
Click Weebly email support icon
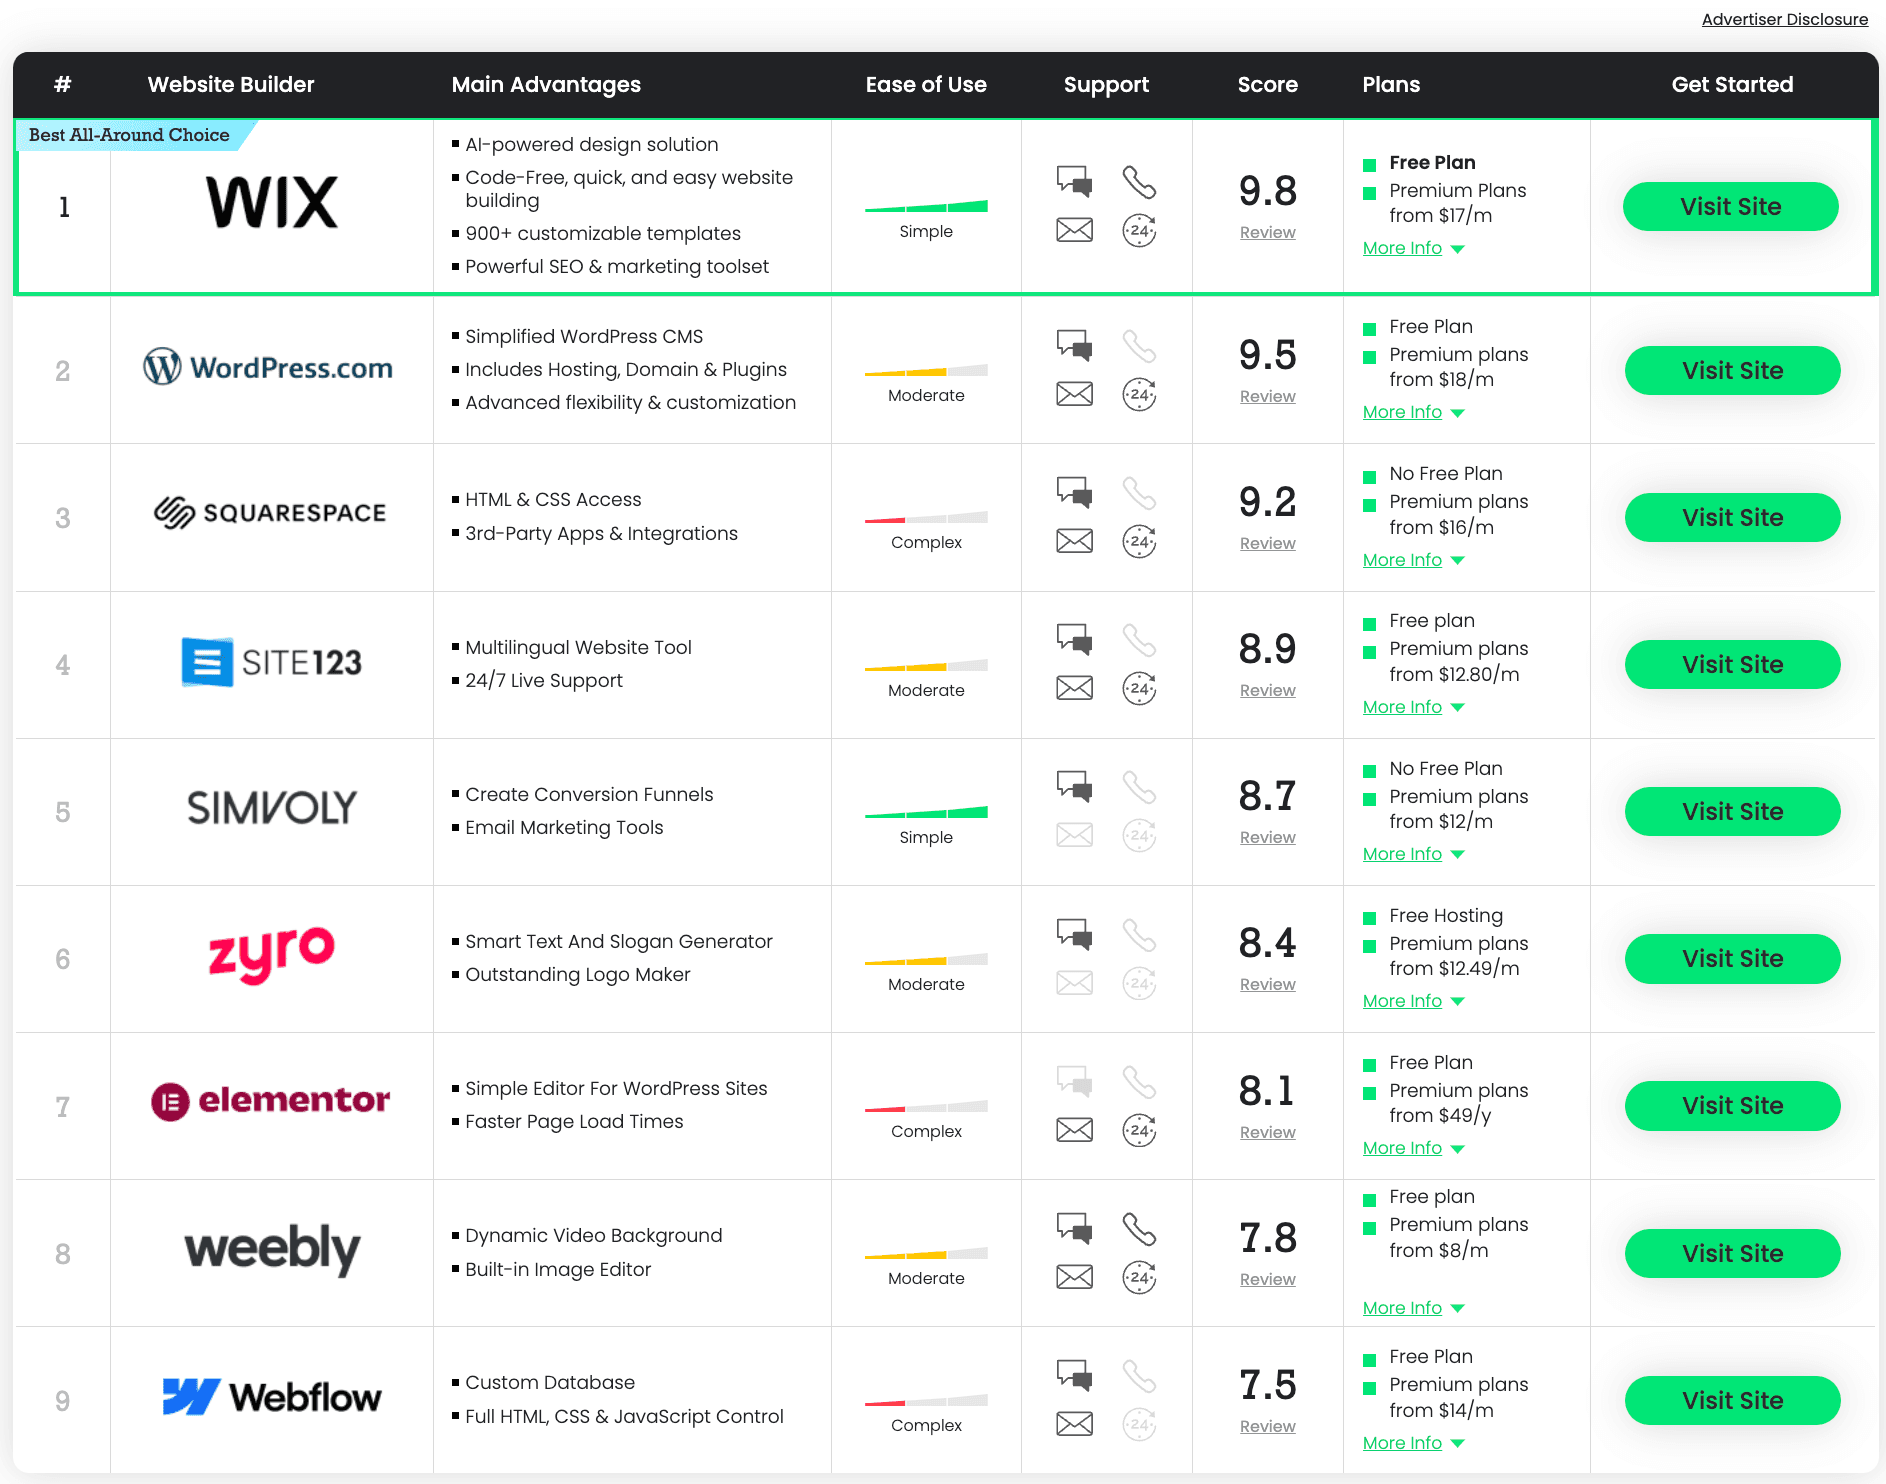(x=1075, y=1277)
